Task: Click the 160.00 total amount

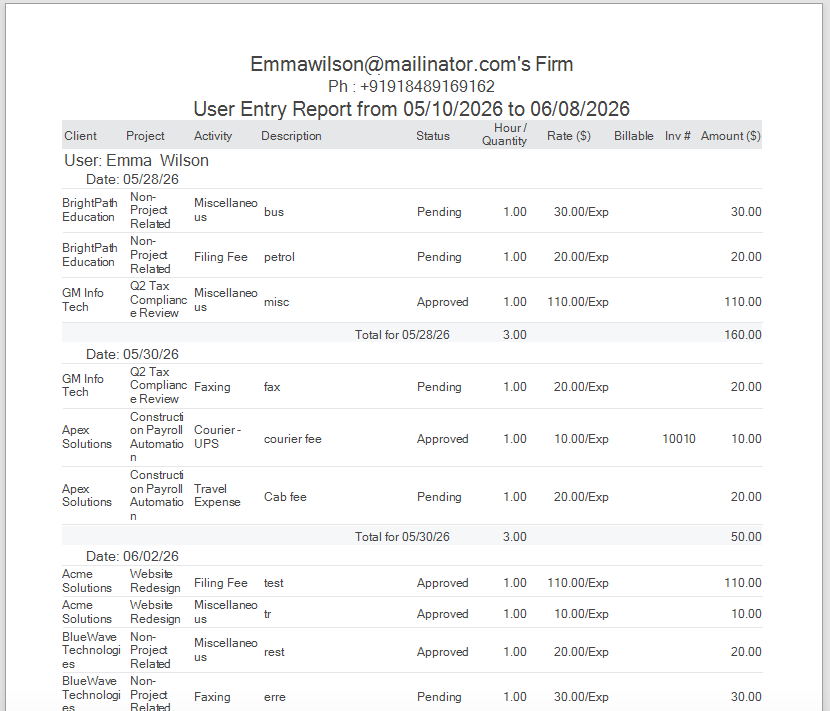Action: [x=743, y=335]
